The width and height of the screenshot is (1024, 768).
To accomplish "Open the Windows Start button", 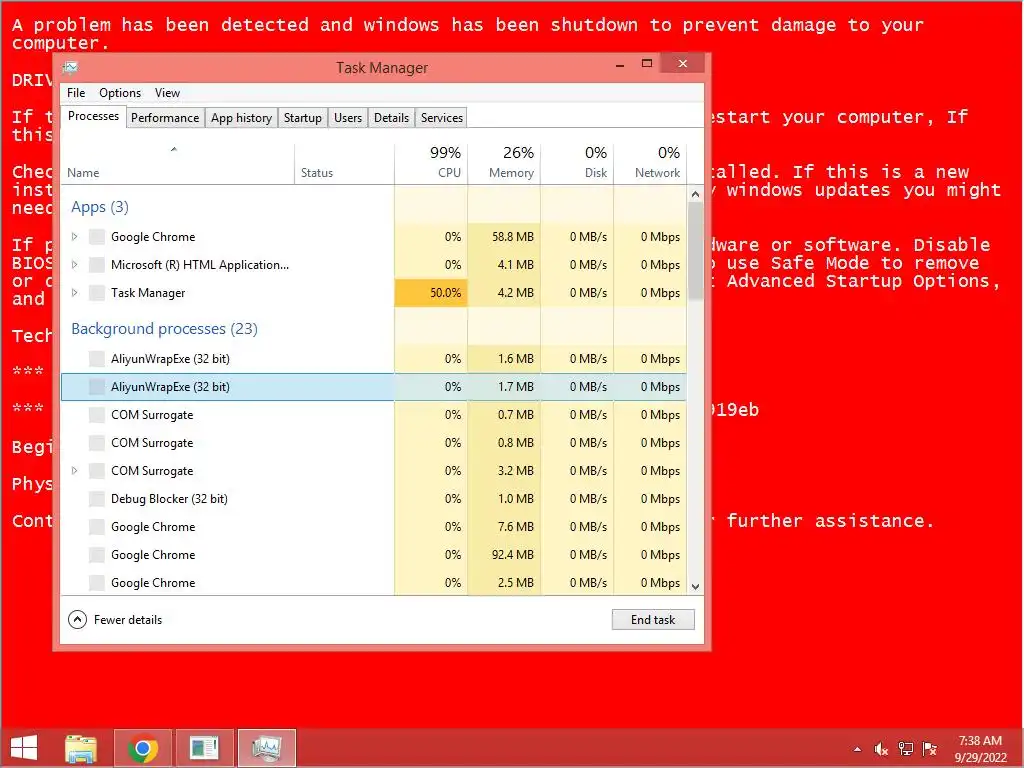I will [24, 748].
